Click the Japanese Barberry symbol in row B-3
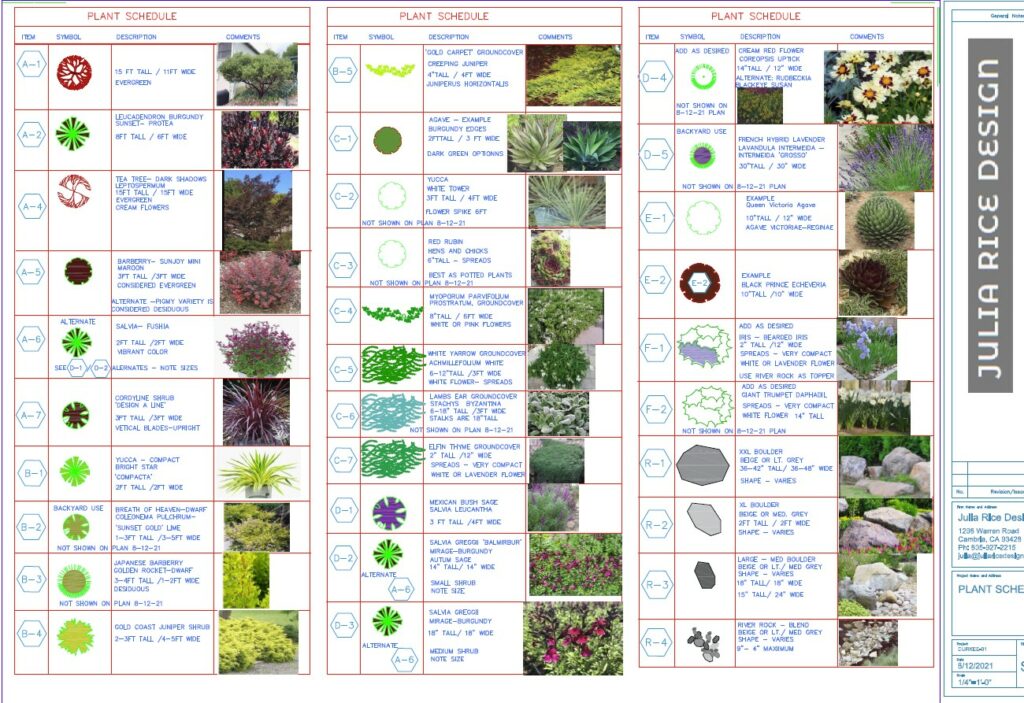The height and width of the screenshot is (703, 1024). point(74,581)
